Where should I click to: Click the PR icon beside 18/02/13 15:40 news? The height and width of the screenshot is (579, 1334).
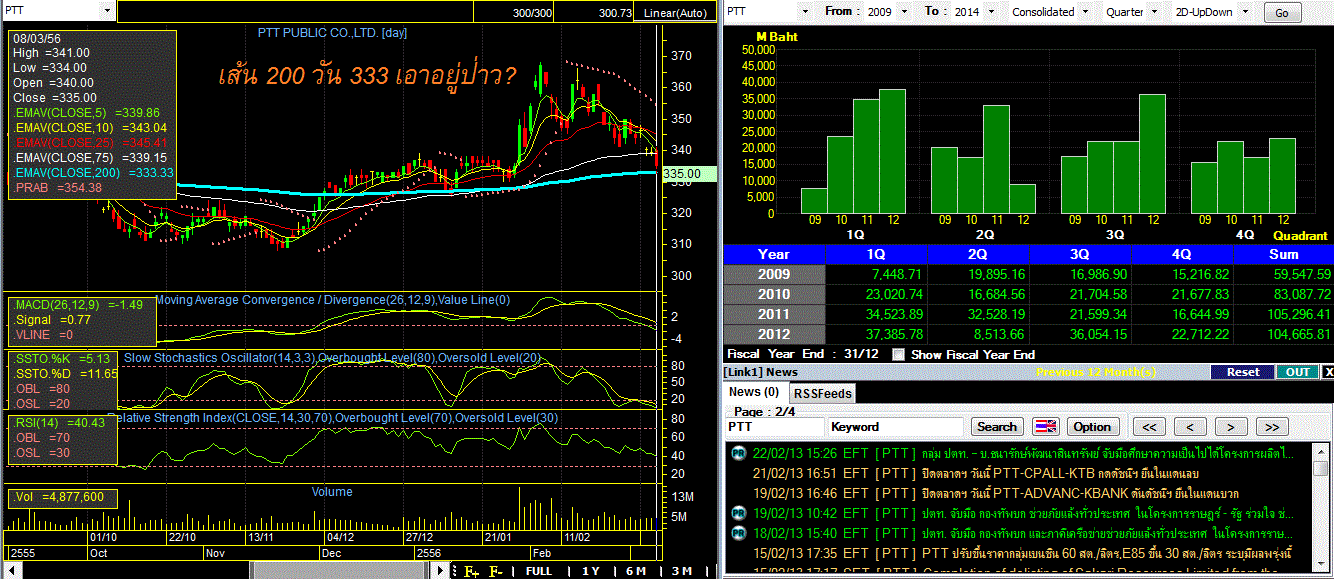click(x=738, y=533)
